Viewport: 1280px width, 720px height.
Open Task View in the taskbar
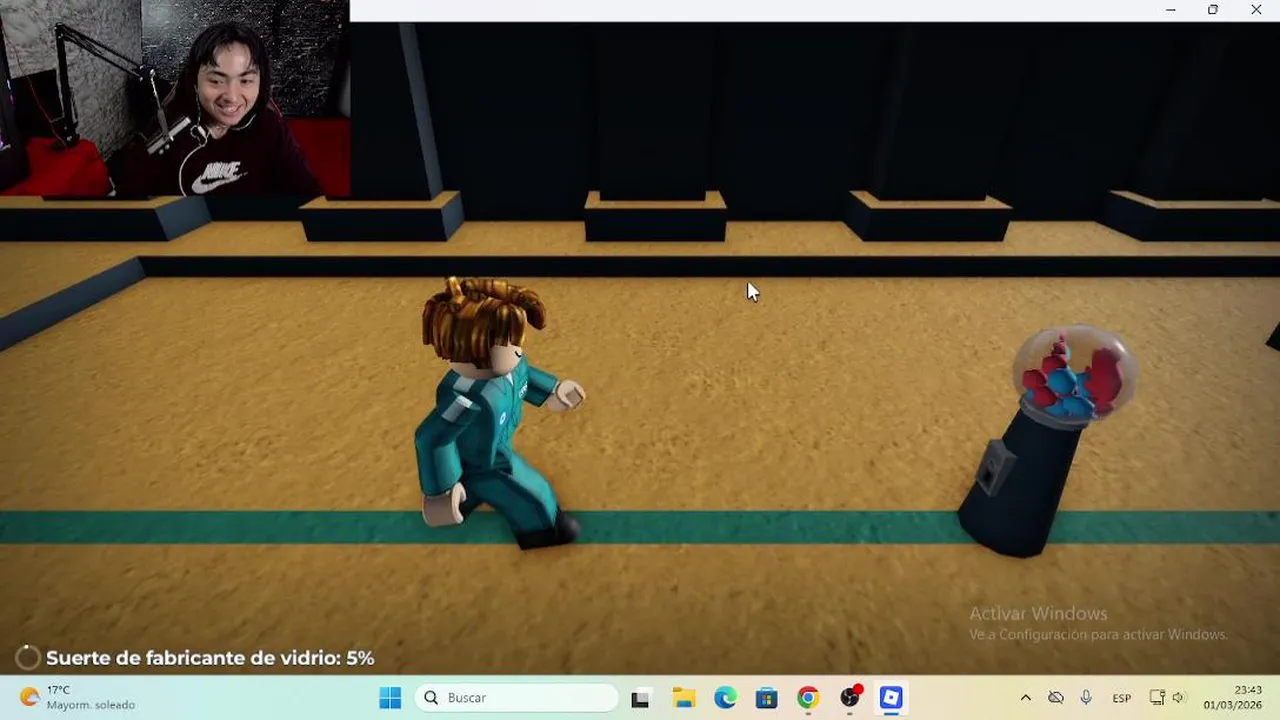(x=640, y=698)
